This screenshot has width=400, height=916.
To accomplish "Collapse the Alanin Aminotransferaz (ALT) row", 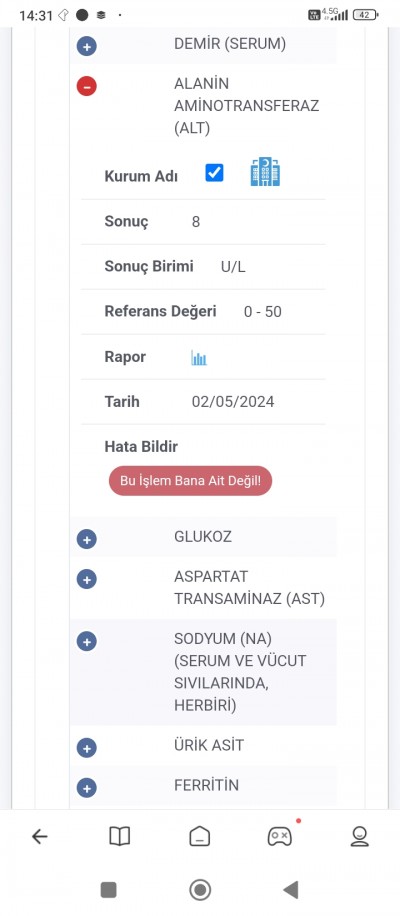I will click(86, 86).
